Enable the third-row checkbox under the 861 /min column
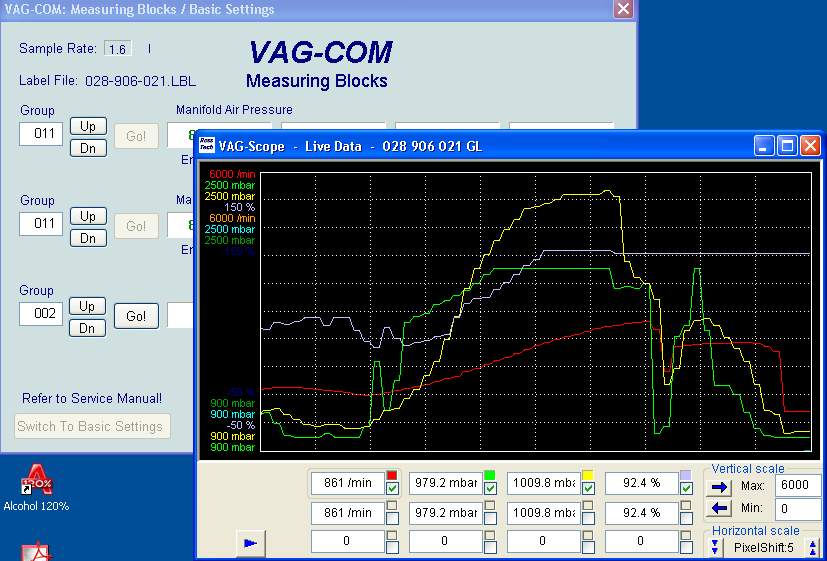Viewport: 827px width, 561px height. tap(392, 548)
